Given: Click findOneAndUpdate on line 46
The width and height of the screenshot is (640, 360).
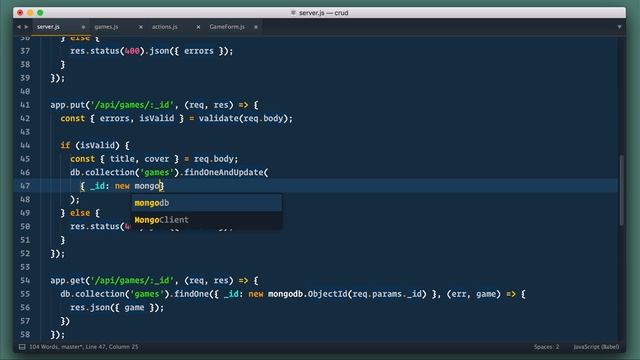Looking at the screenshot, I should tap(223, 172).
